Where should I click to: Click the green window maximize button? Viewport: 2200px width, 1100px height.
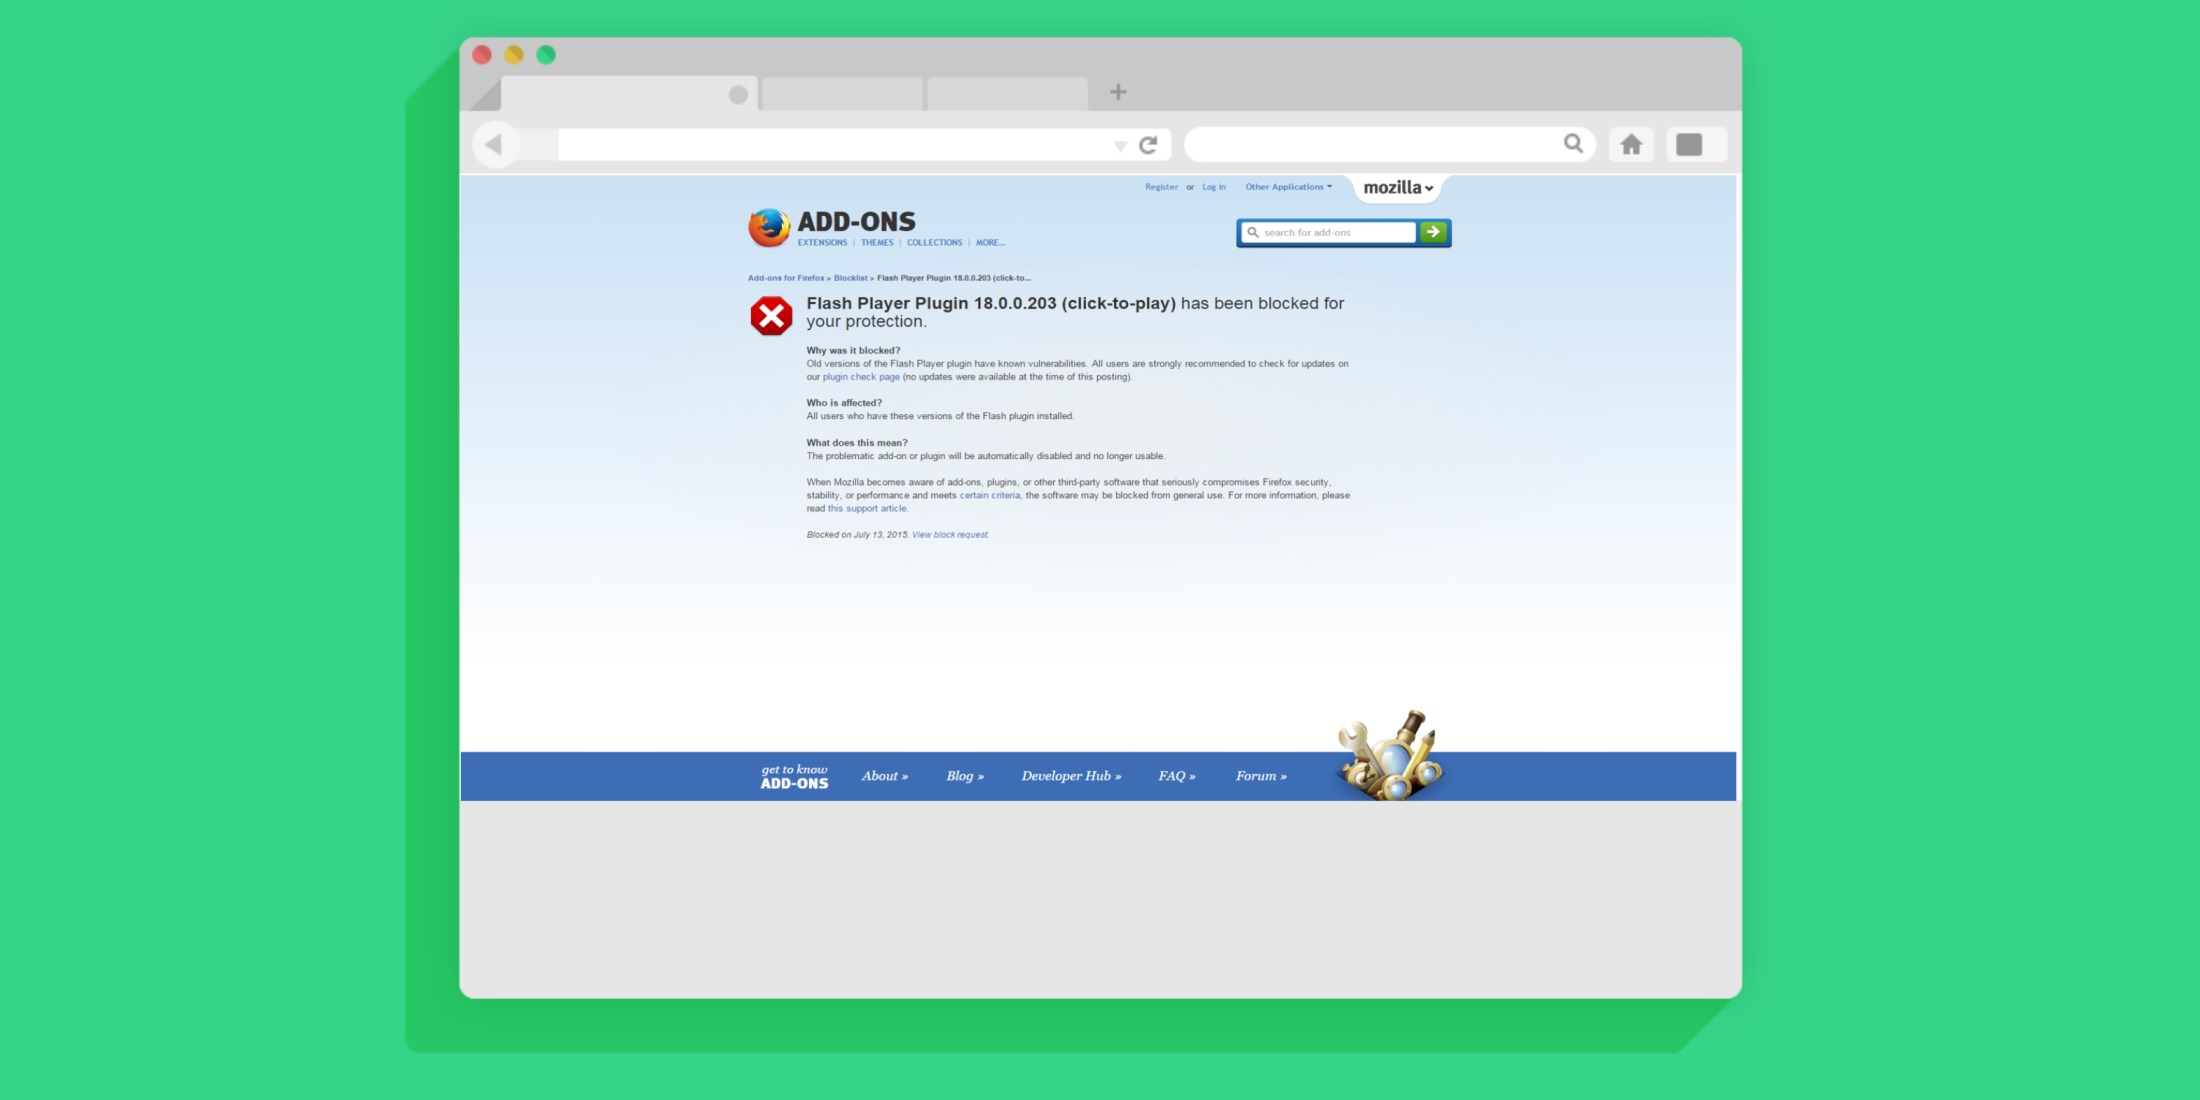[x=546, y=55]
